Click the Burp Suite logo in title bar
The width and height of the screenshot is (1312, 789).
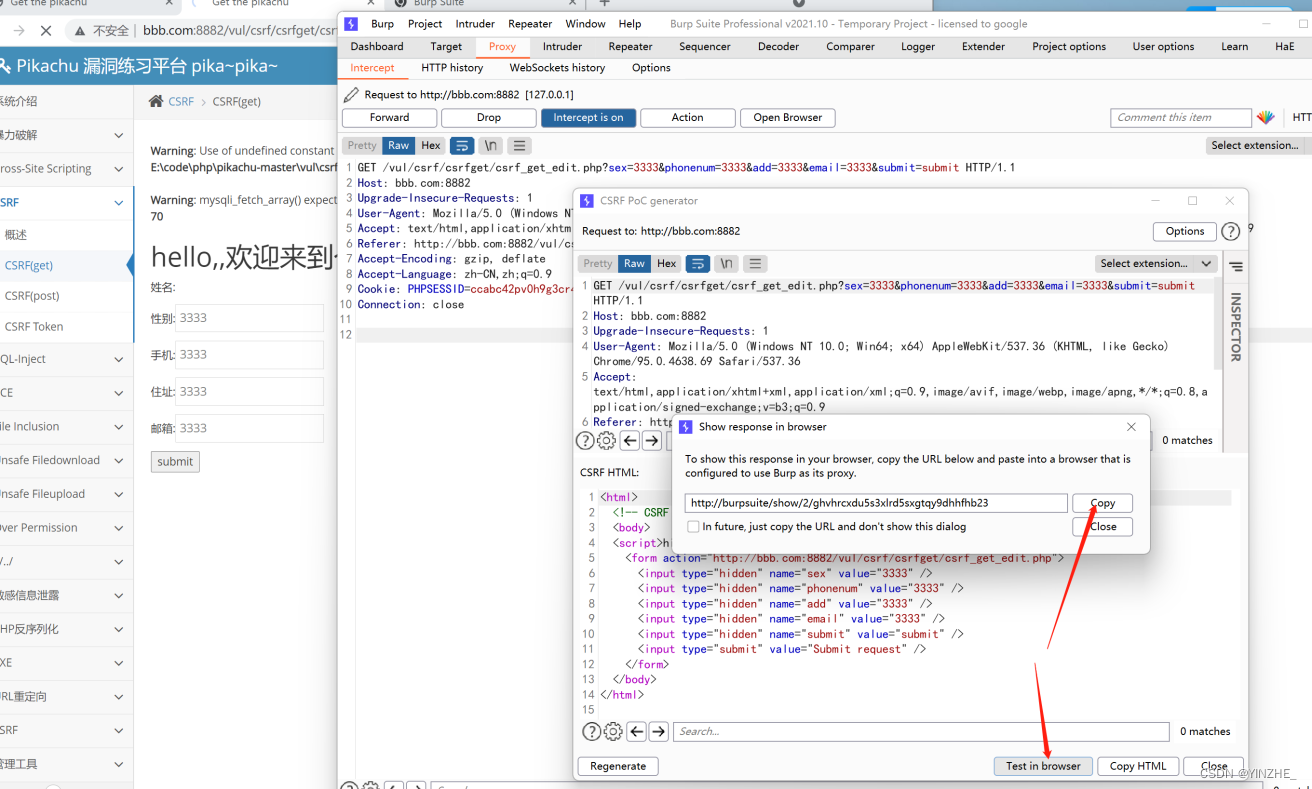point(351,24)
